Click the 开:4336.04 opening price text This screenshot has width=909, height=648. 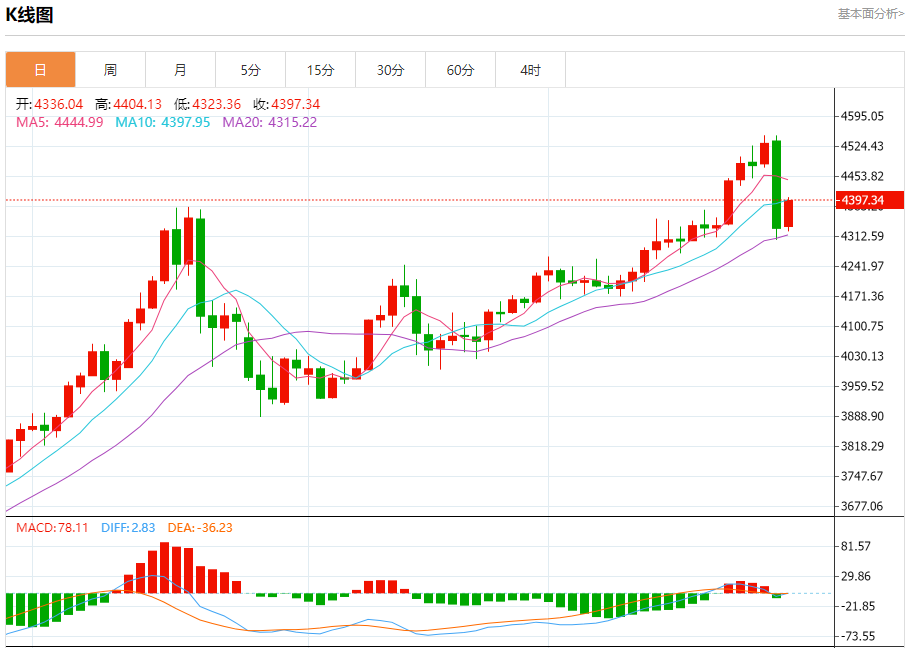(x=49, y=104)
